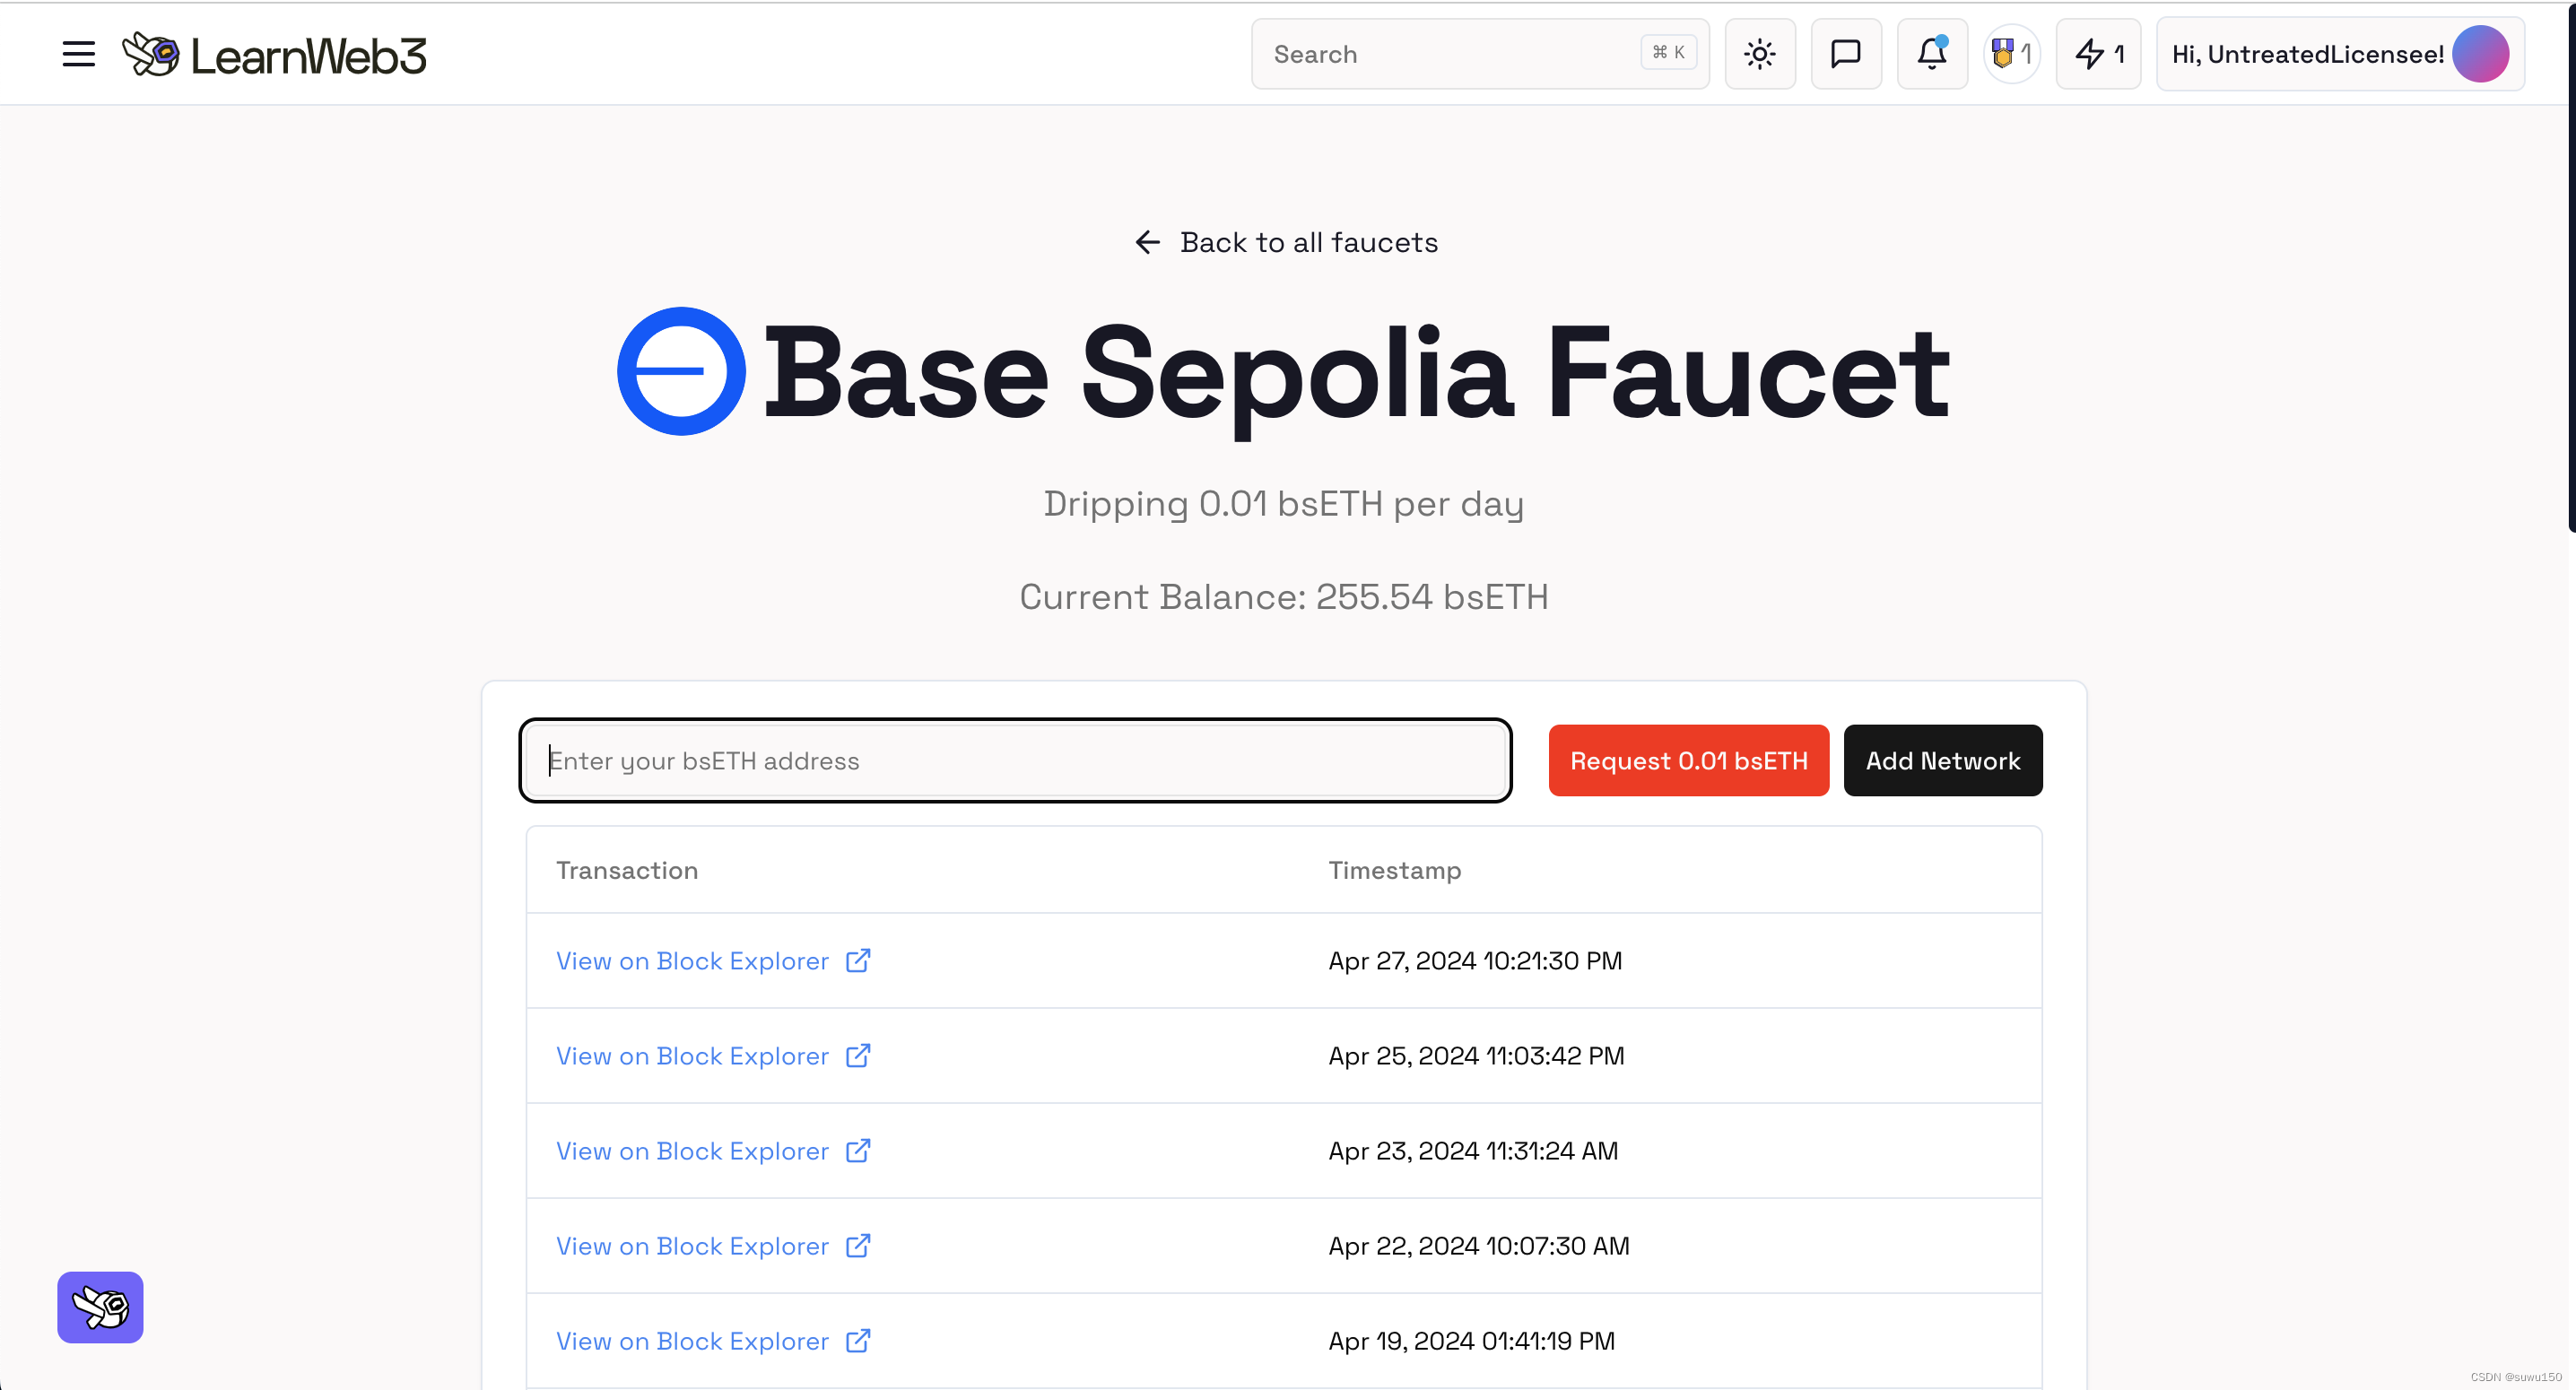Open the UntreatedLicensee user menu
The height and width of the screenshot is (1390, 2576).
(2340, 54)
